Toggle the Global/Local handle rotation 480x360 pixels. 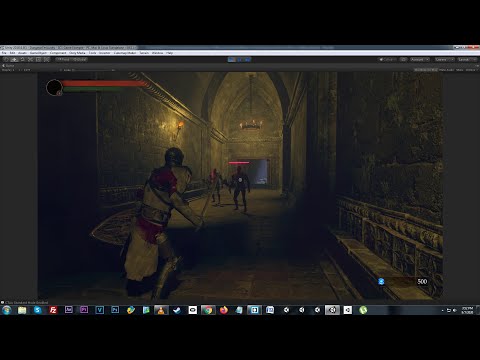tap(79, 60)
